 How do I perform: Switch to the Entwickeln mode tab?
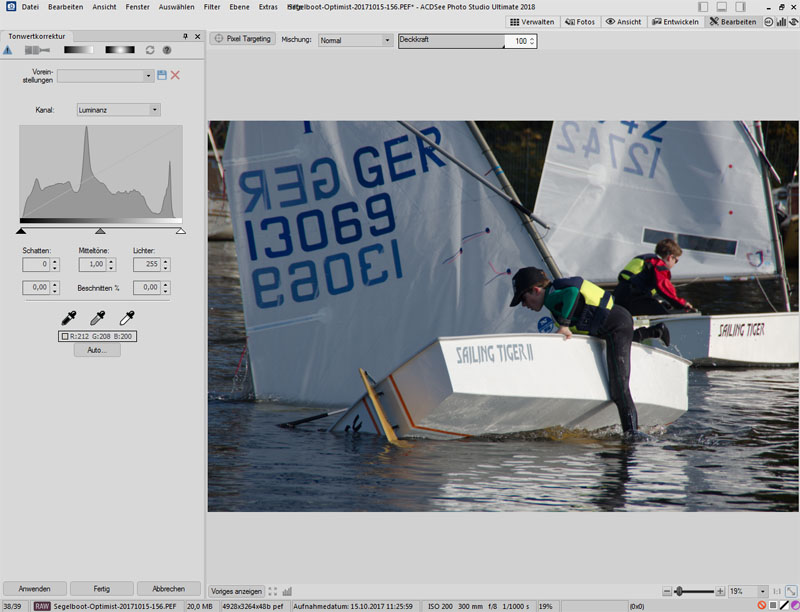tap(677, 21)
